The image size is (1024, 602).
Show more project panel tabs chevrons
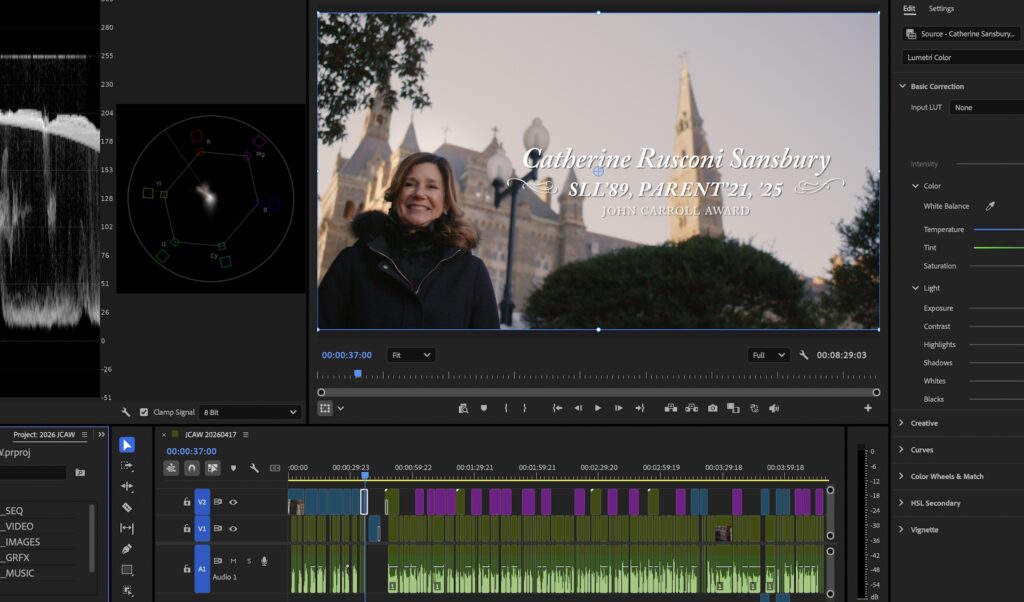[101, 434]
